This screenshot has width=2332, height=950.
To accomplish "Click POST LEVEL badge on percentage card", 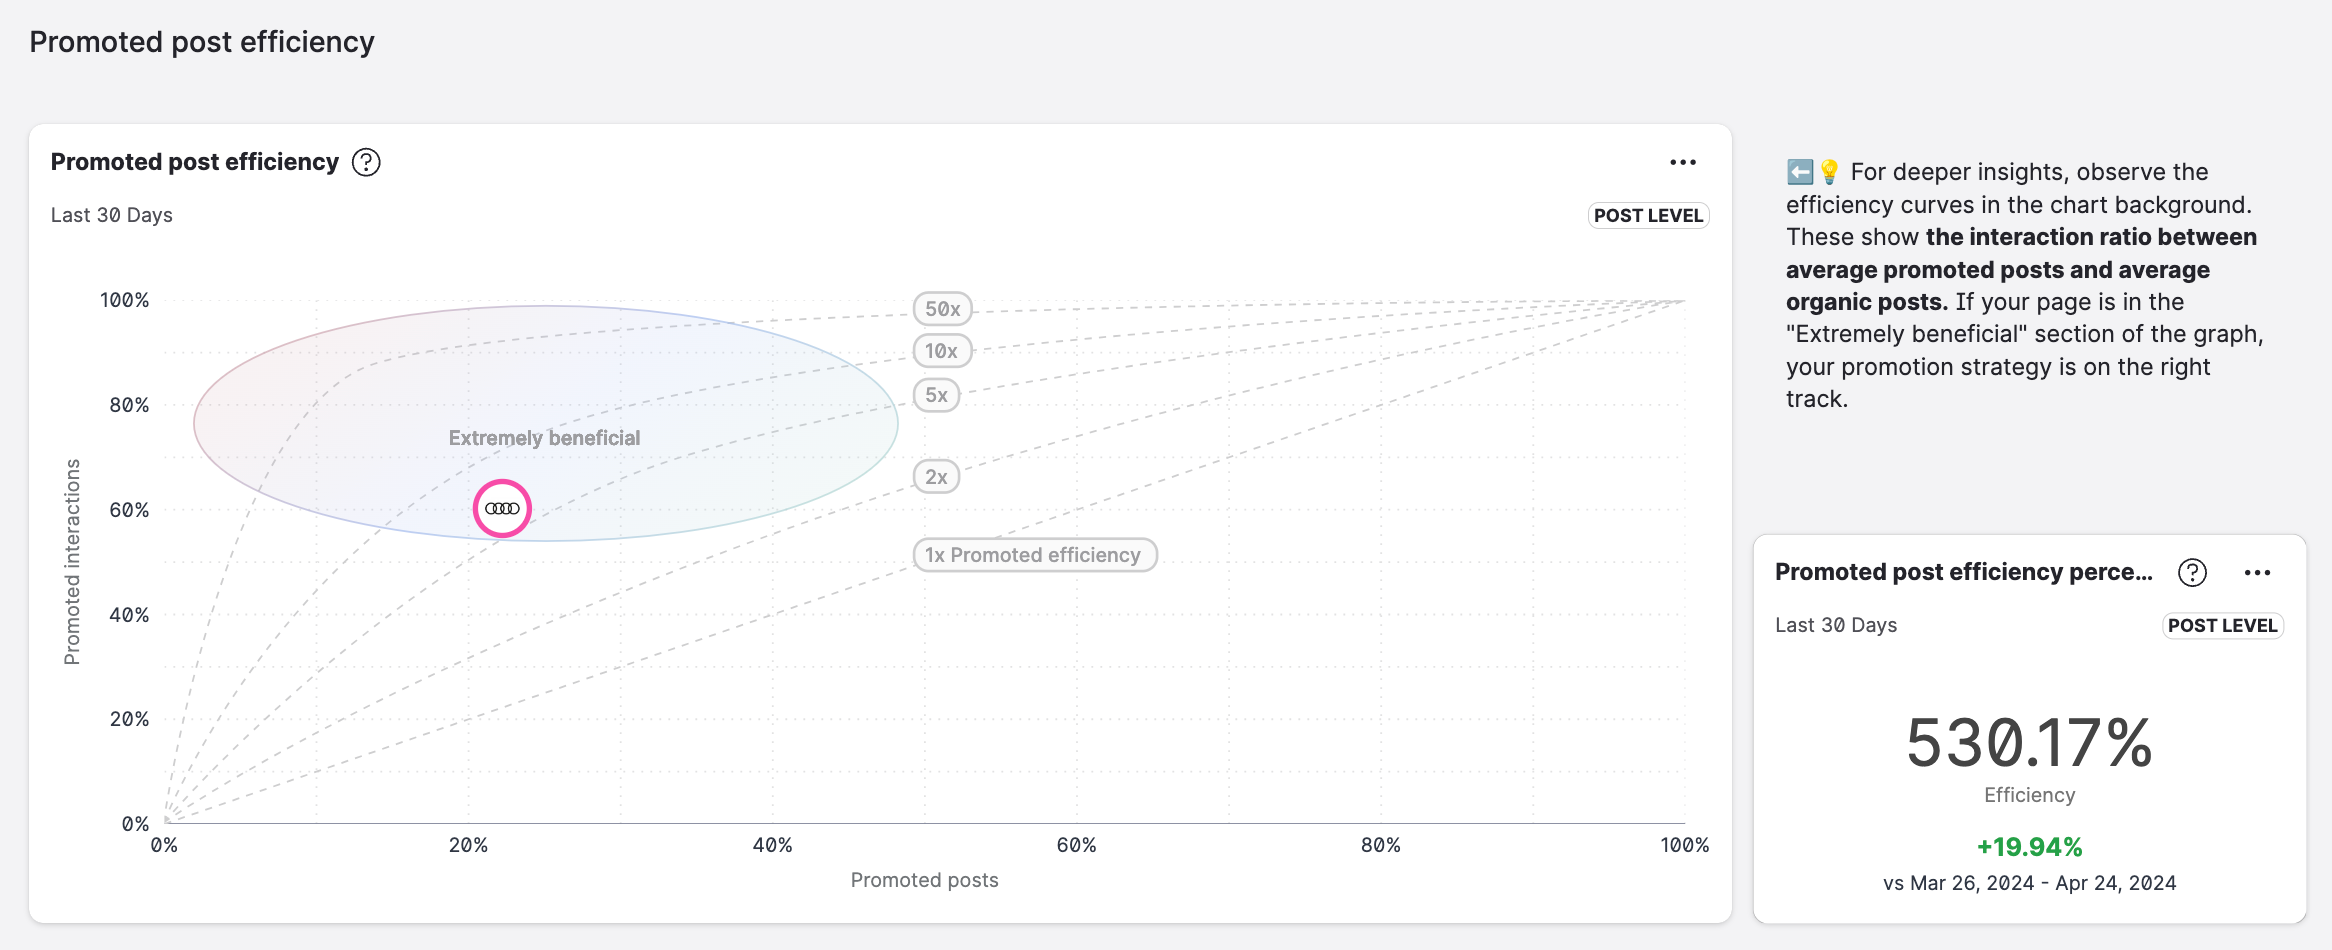I will (2222, 626).
